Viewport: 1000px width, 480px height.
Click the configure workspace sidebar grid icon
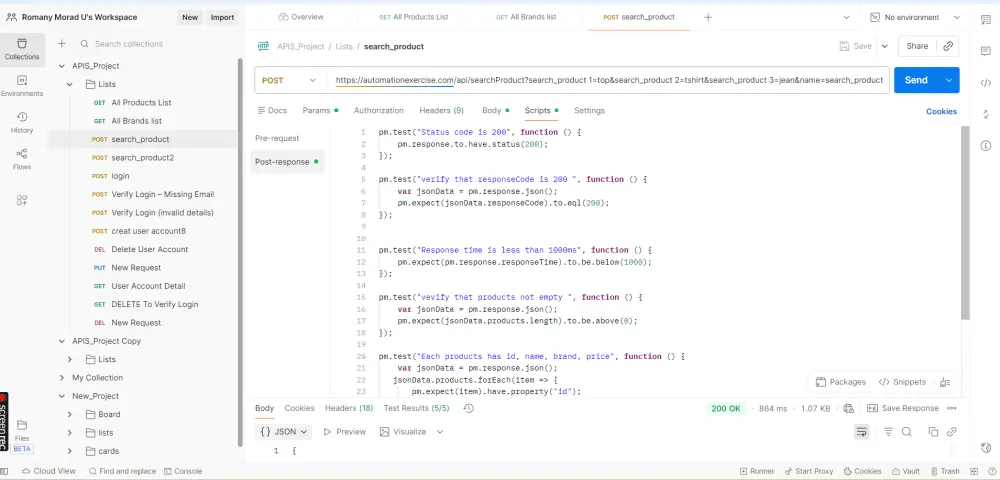(22, 200)
